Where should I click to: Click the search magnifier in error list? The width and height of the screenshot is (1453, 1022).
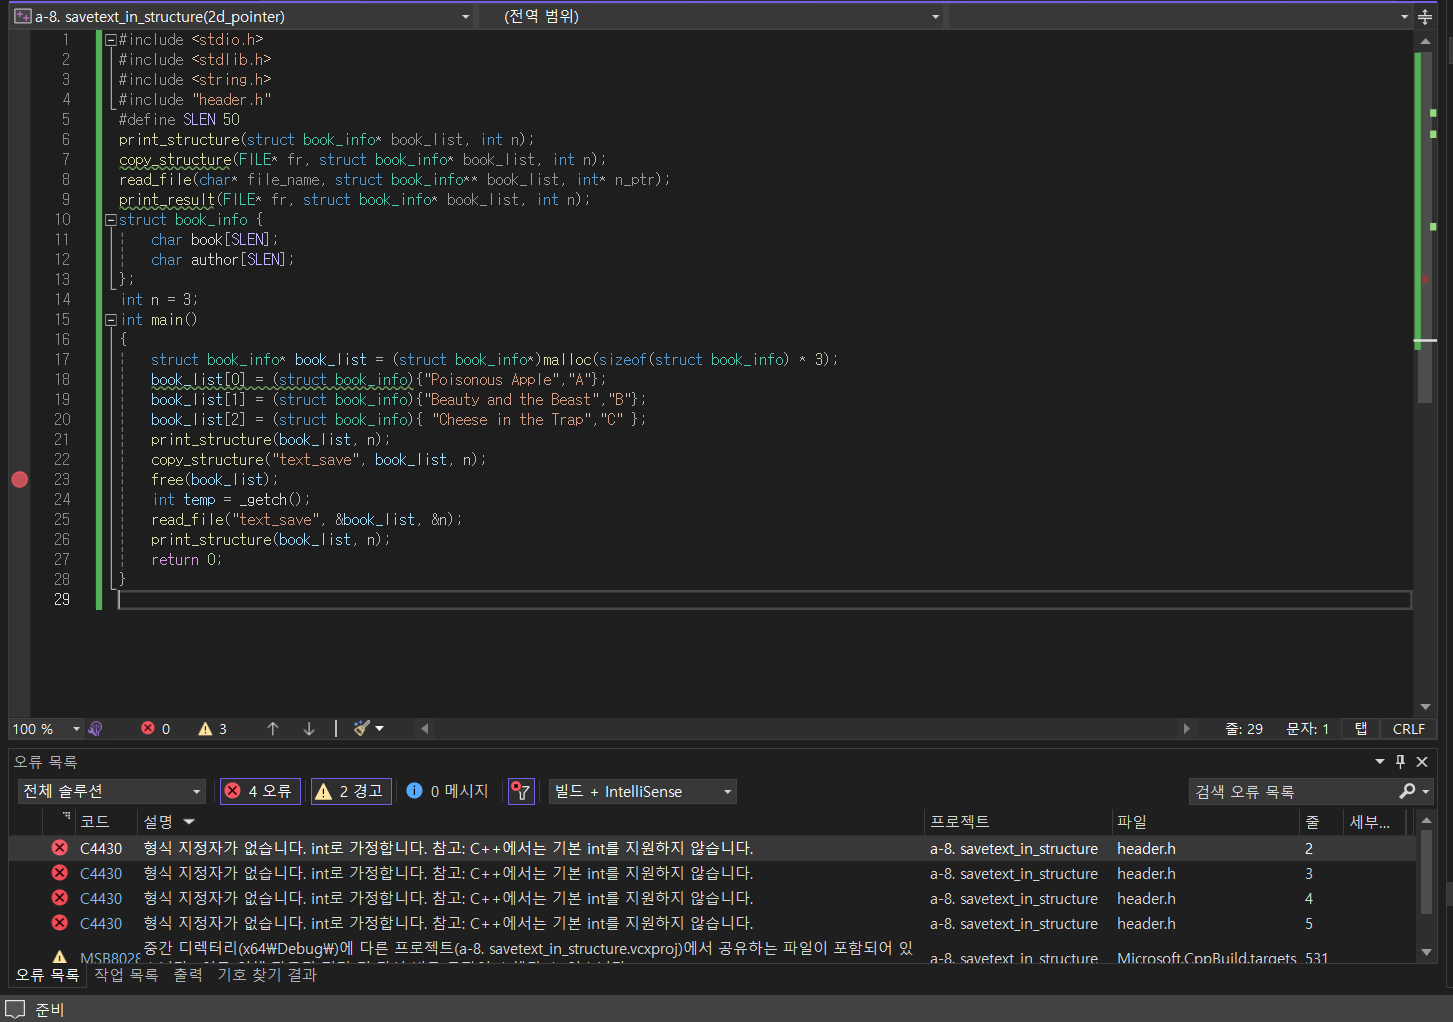tap(1408, 791)
